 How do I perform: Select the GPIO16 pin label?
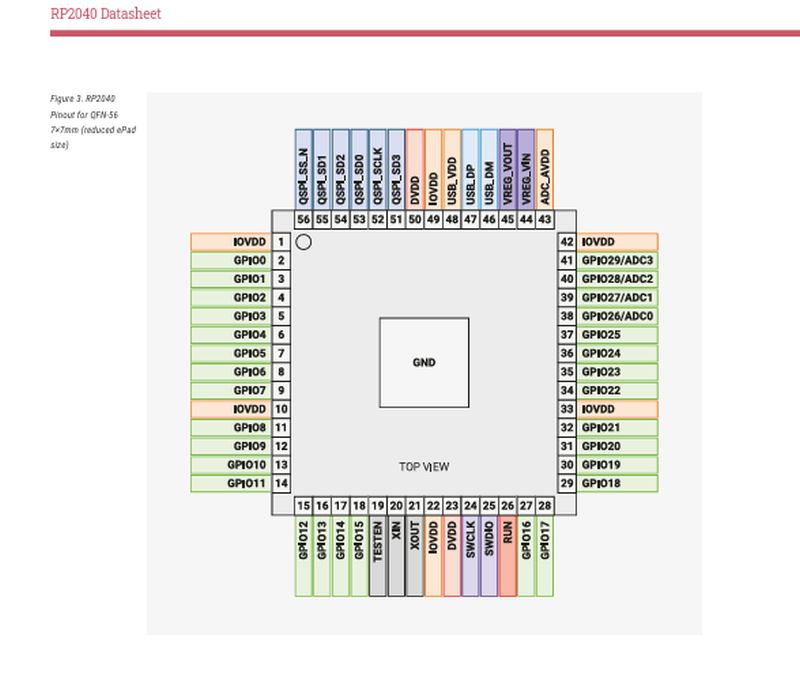pyautogui.click(x=526, y=556)
